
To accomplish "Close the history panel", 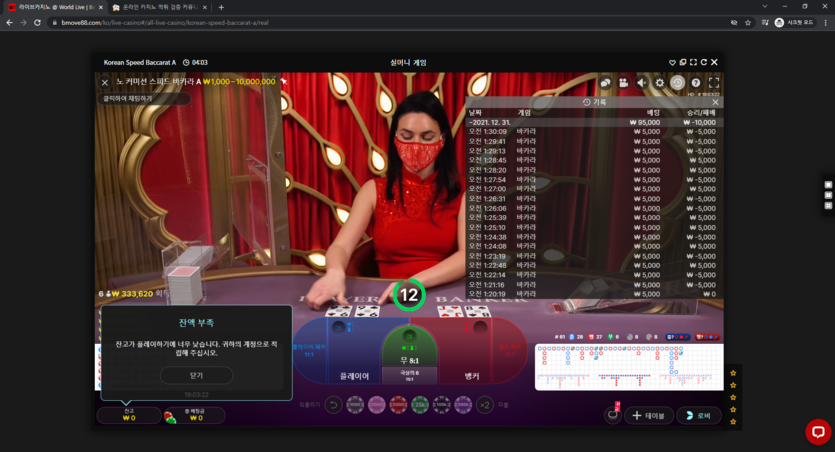I will coord(715,102).
